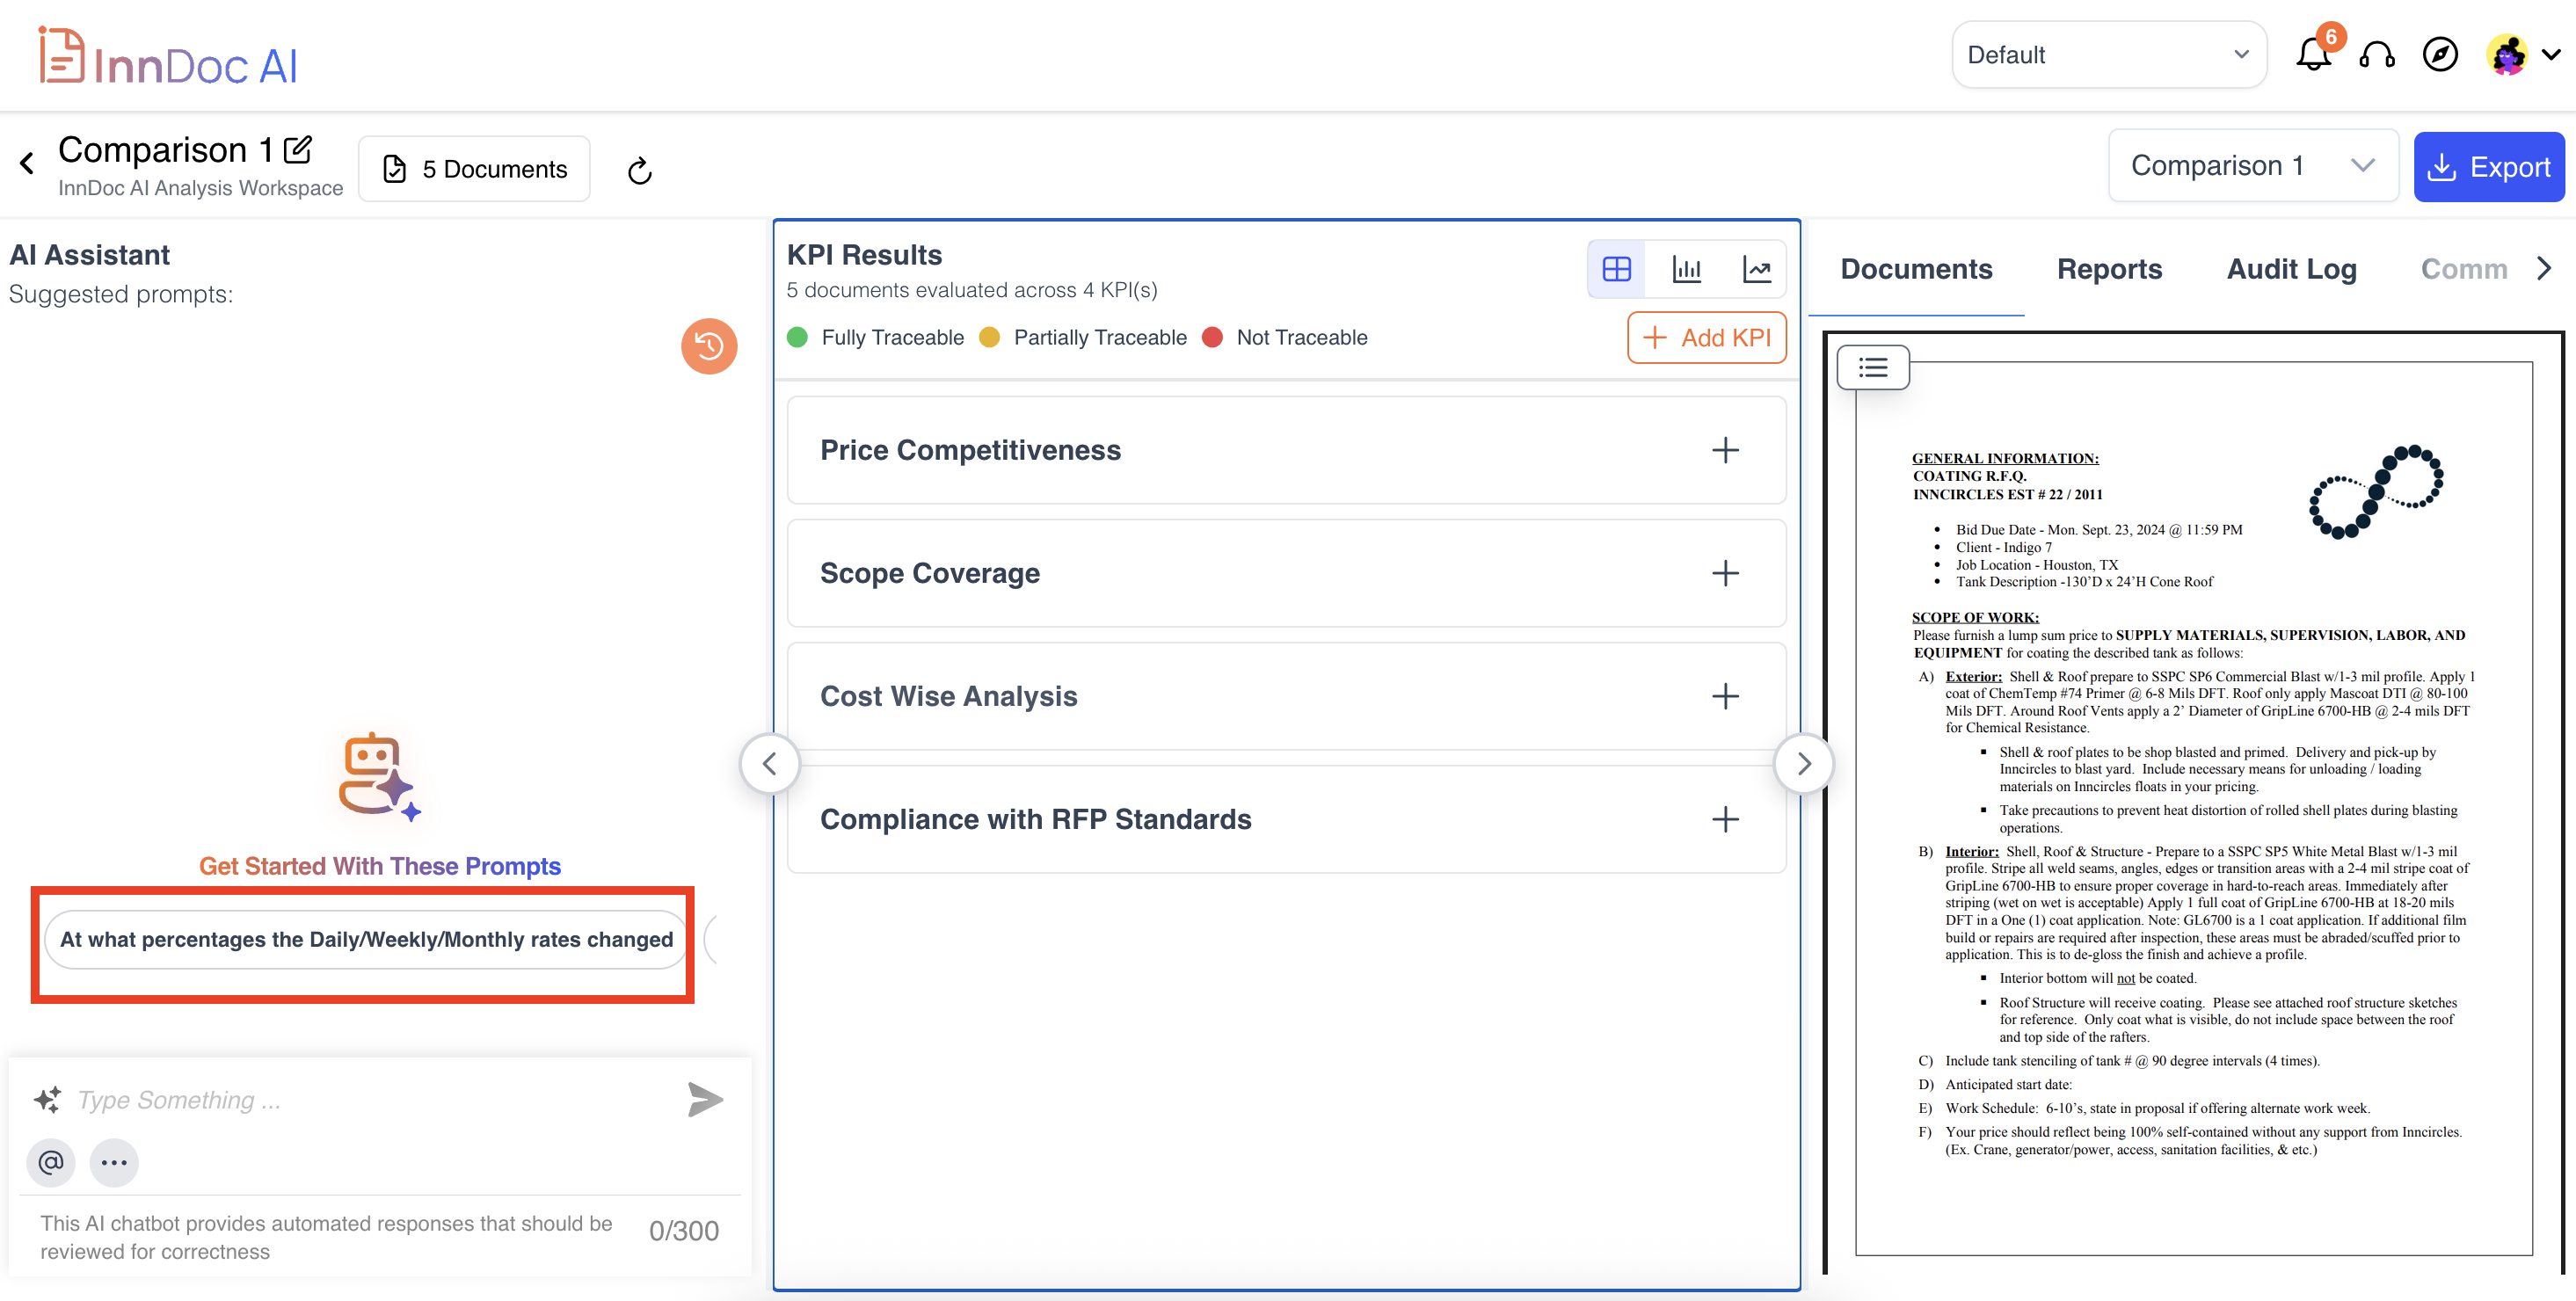The width and height of the screenshot is (2576, 1301).
Task: Edit the Comparison 1 name pencil icon
Action: click(298, 150)
